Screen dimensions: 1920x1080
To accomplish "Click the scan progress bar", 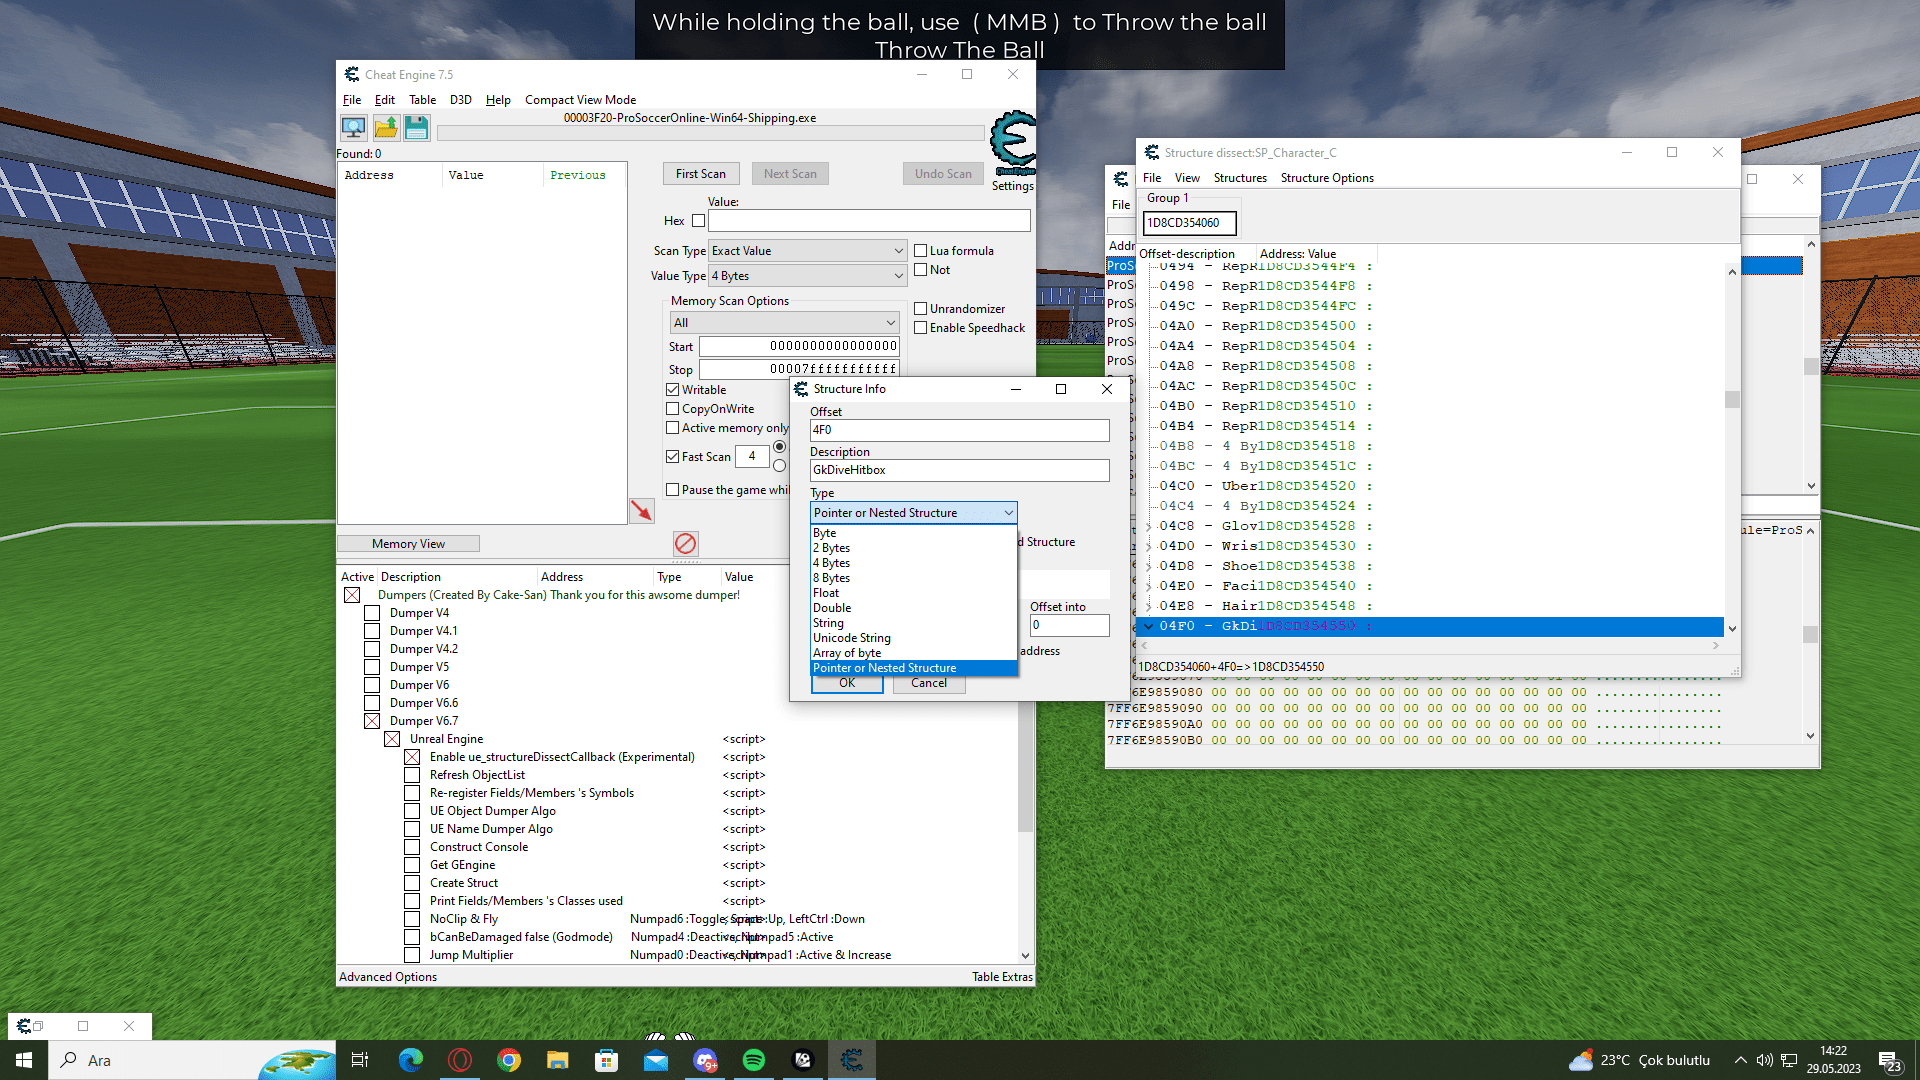I will (x=711, y=133).
